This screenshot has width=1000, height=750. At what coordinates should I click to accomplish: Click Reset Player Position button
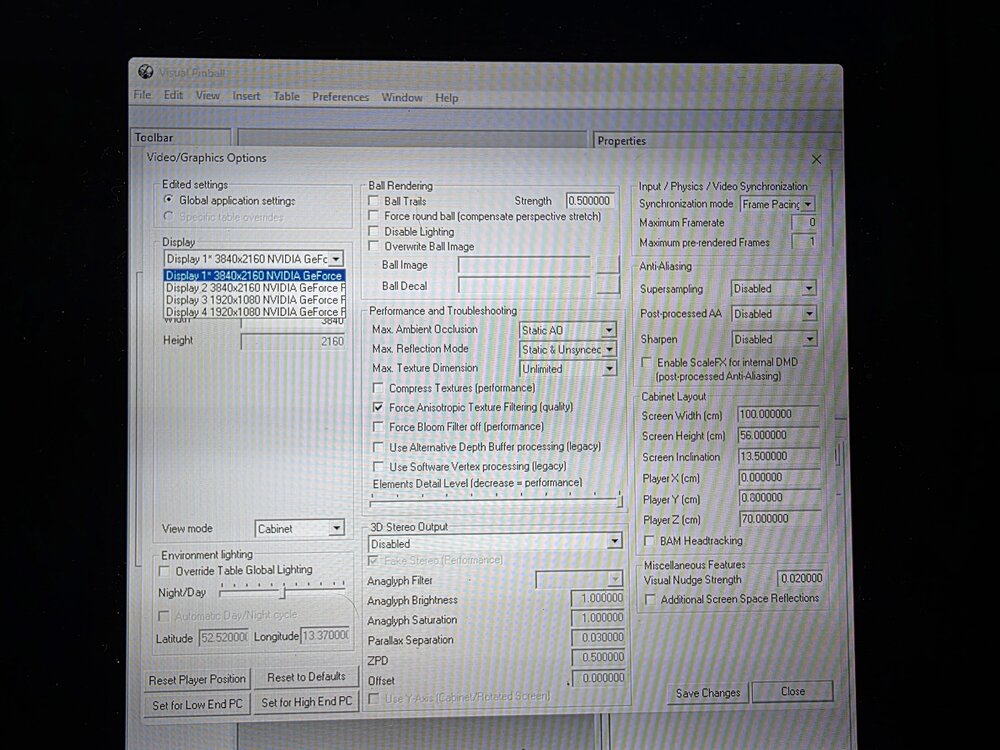click(x=197, y=680)
